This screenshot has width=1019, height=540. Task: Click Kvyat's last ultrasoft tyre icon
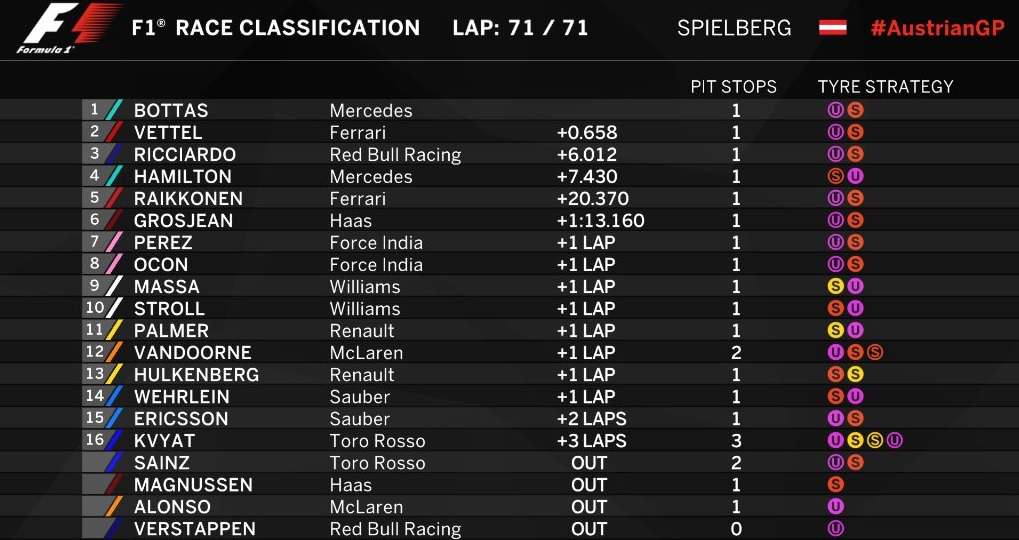point(894,441)
